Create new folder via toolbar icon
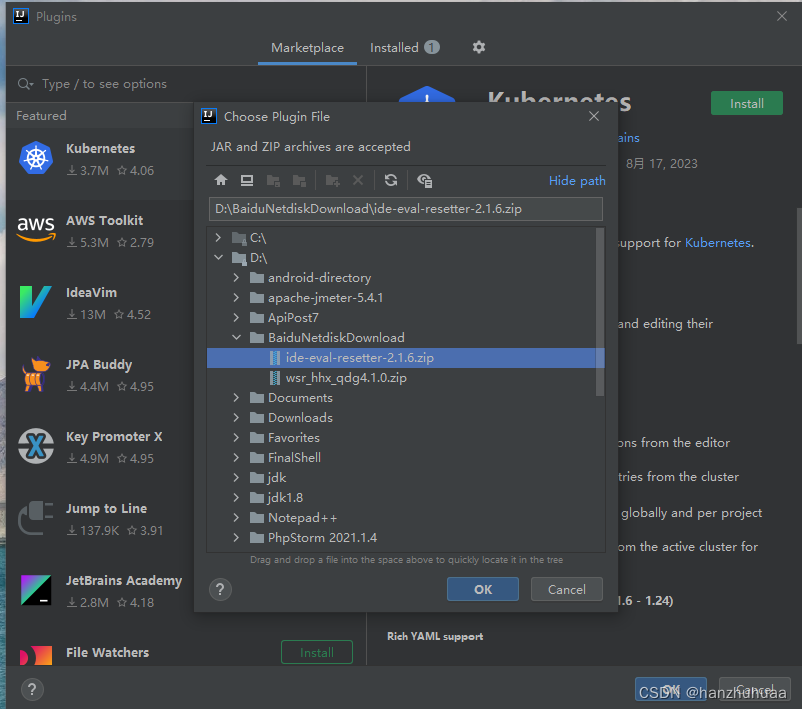802x709 pixels. 332,180
